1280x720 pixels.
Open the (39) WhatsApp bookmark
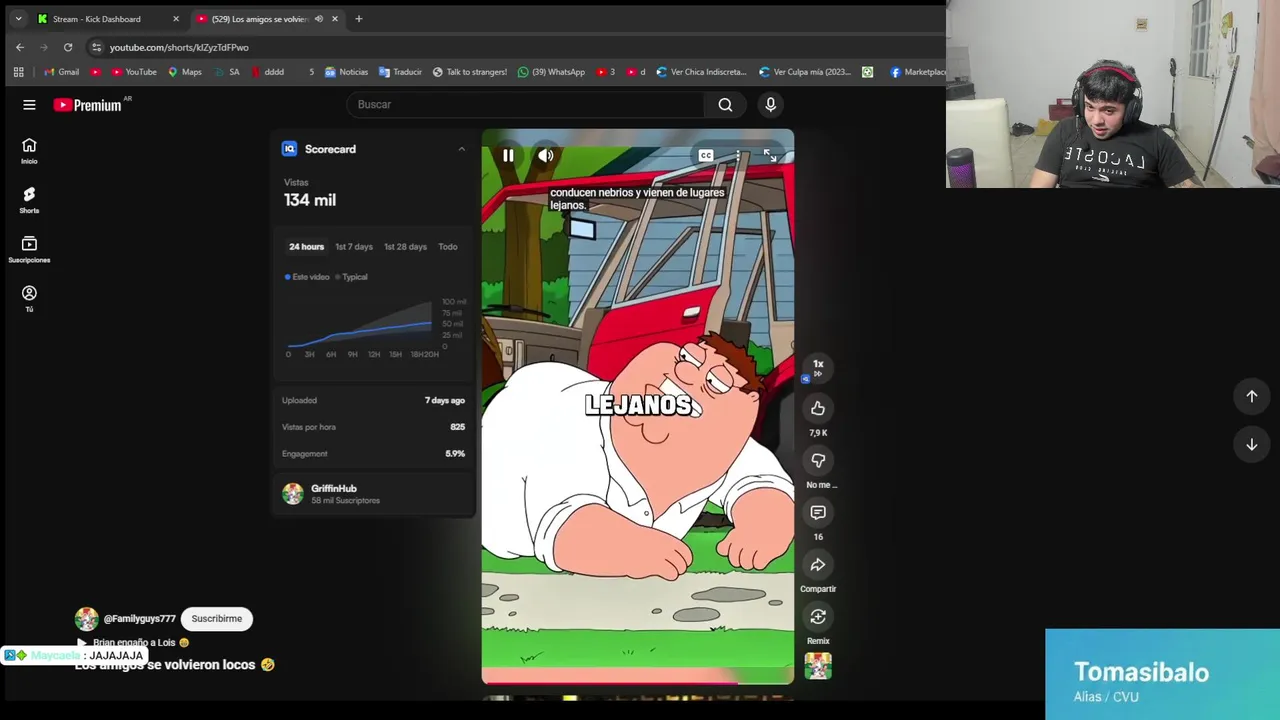(x=551, y=72)
